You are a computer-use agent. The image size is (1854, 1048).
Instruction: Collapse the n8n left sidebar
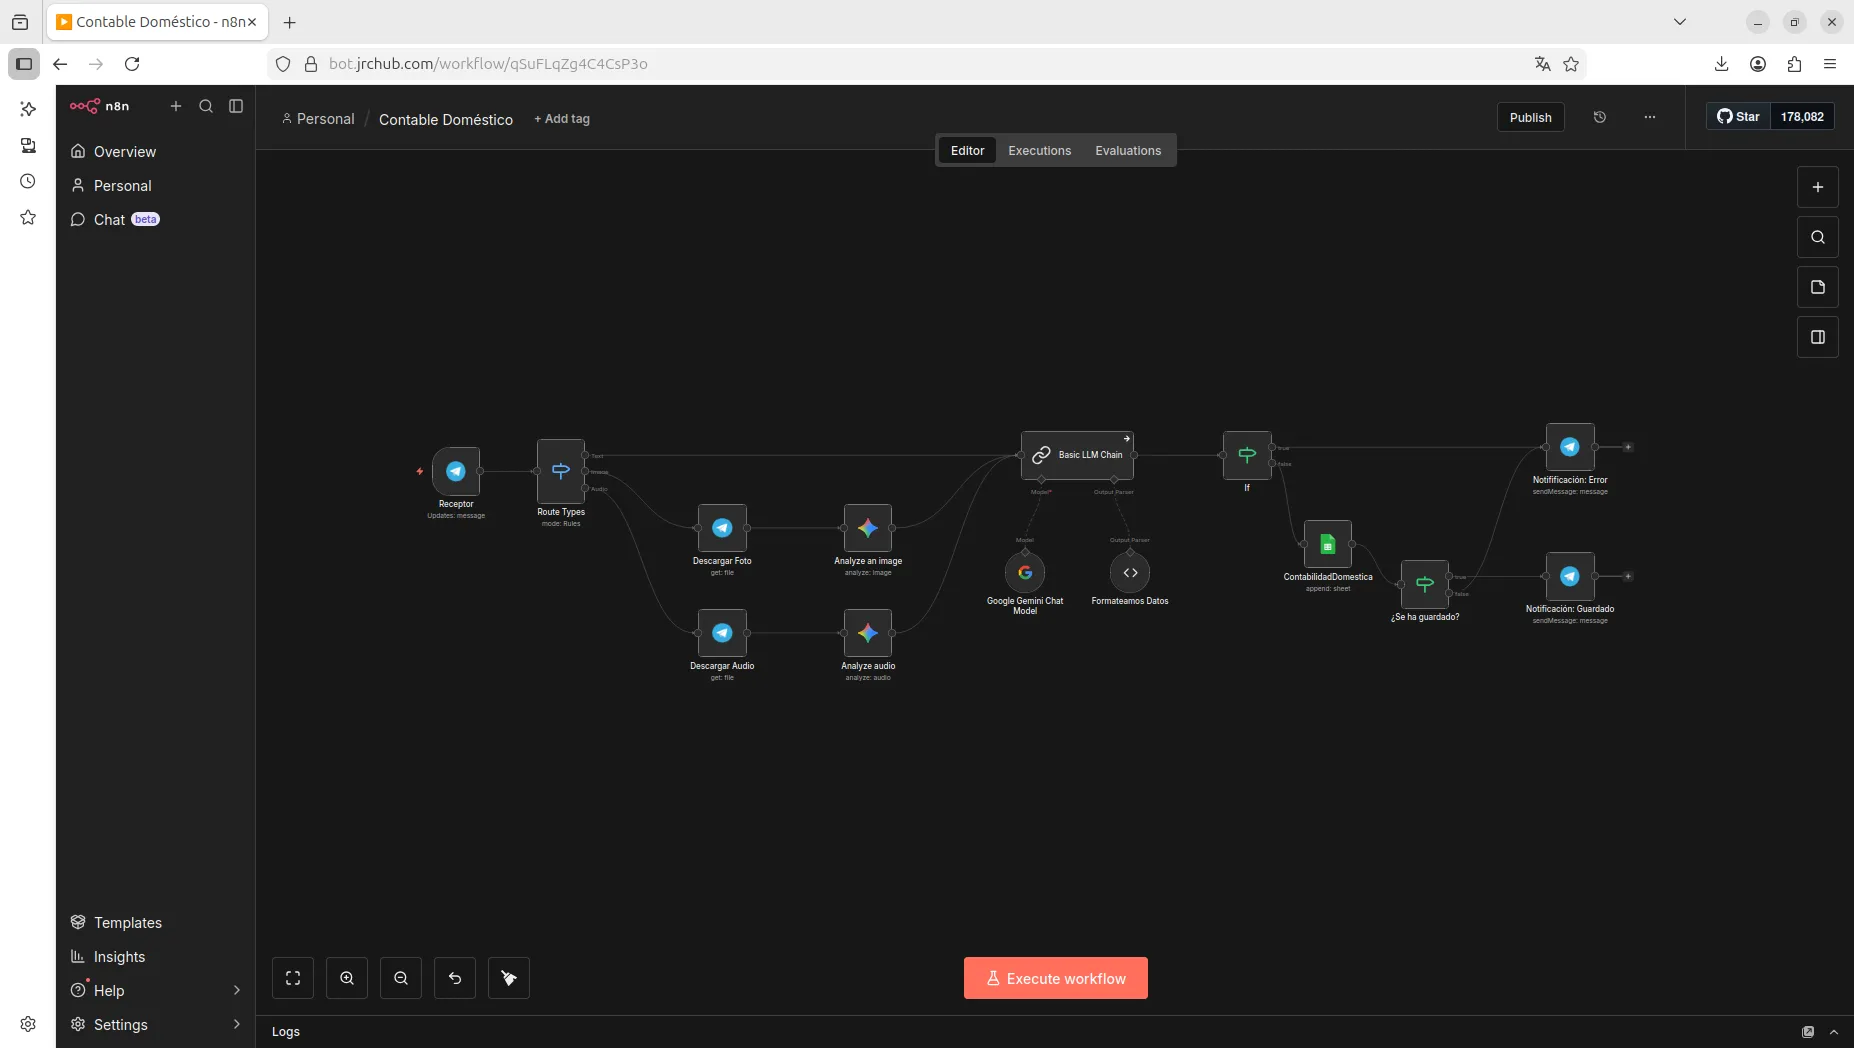click(x=236, y=106)
